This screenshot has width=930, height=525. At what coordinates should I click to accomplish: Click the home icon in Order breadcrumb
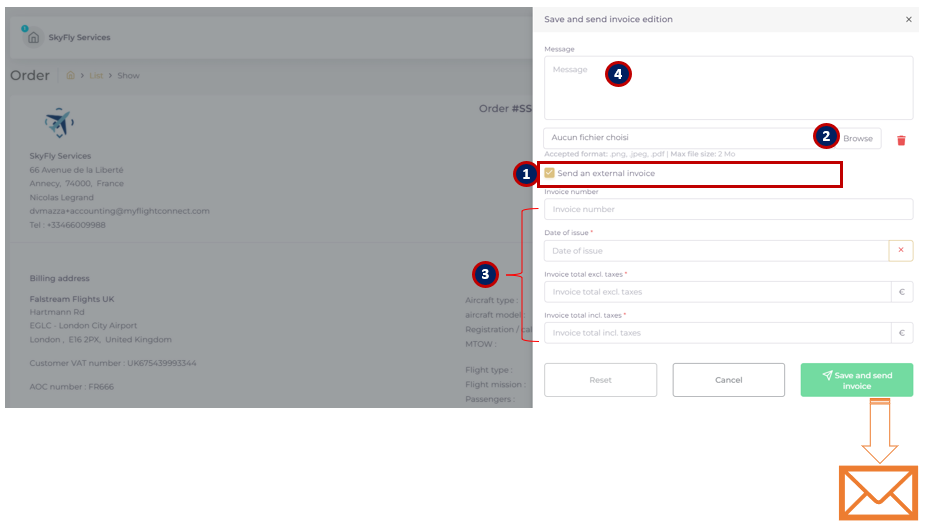pos(70,76)
